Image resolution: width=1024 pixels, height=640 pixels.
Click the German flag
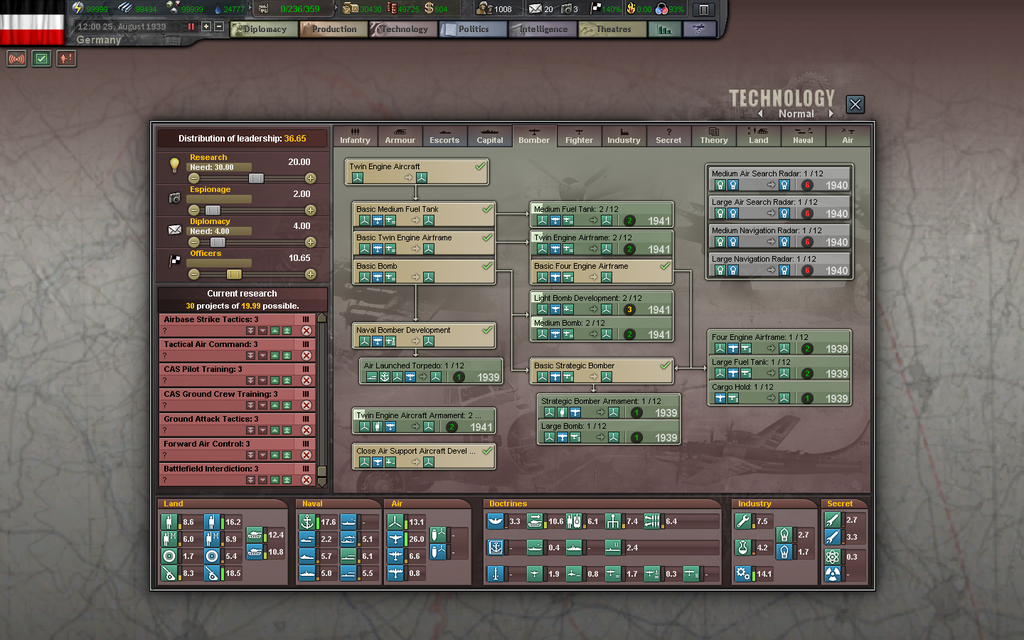(x=32, y=23)
